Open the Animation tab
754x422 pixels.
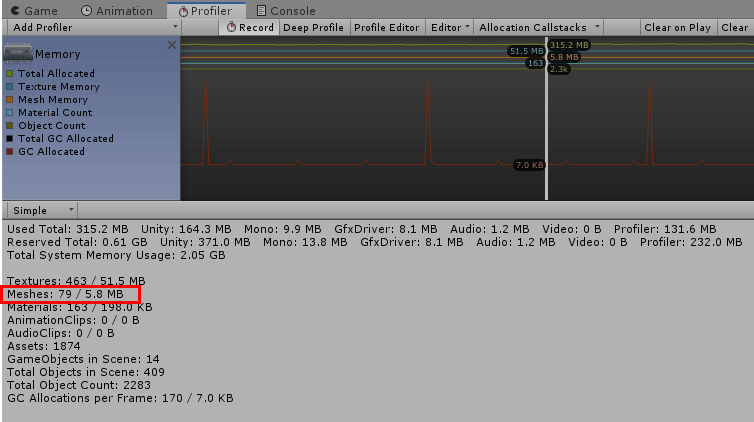117,11
